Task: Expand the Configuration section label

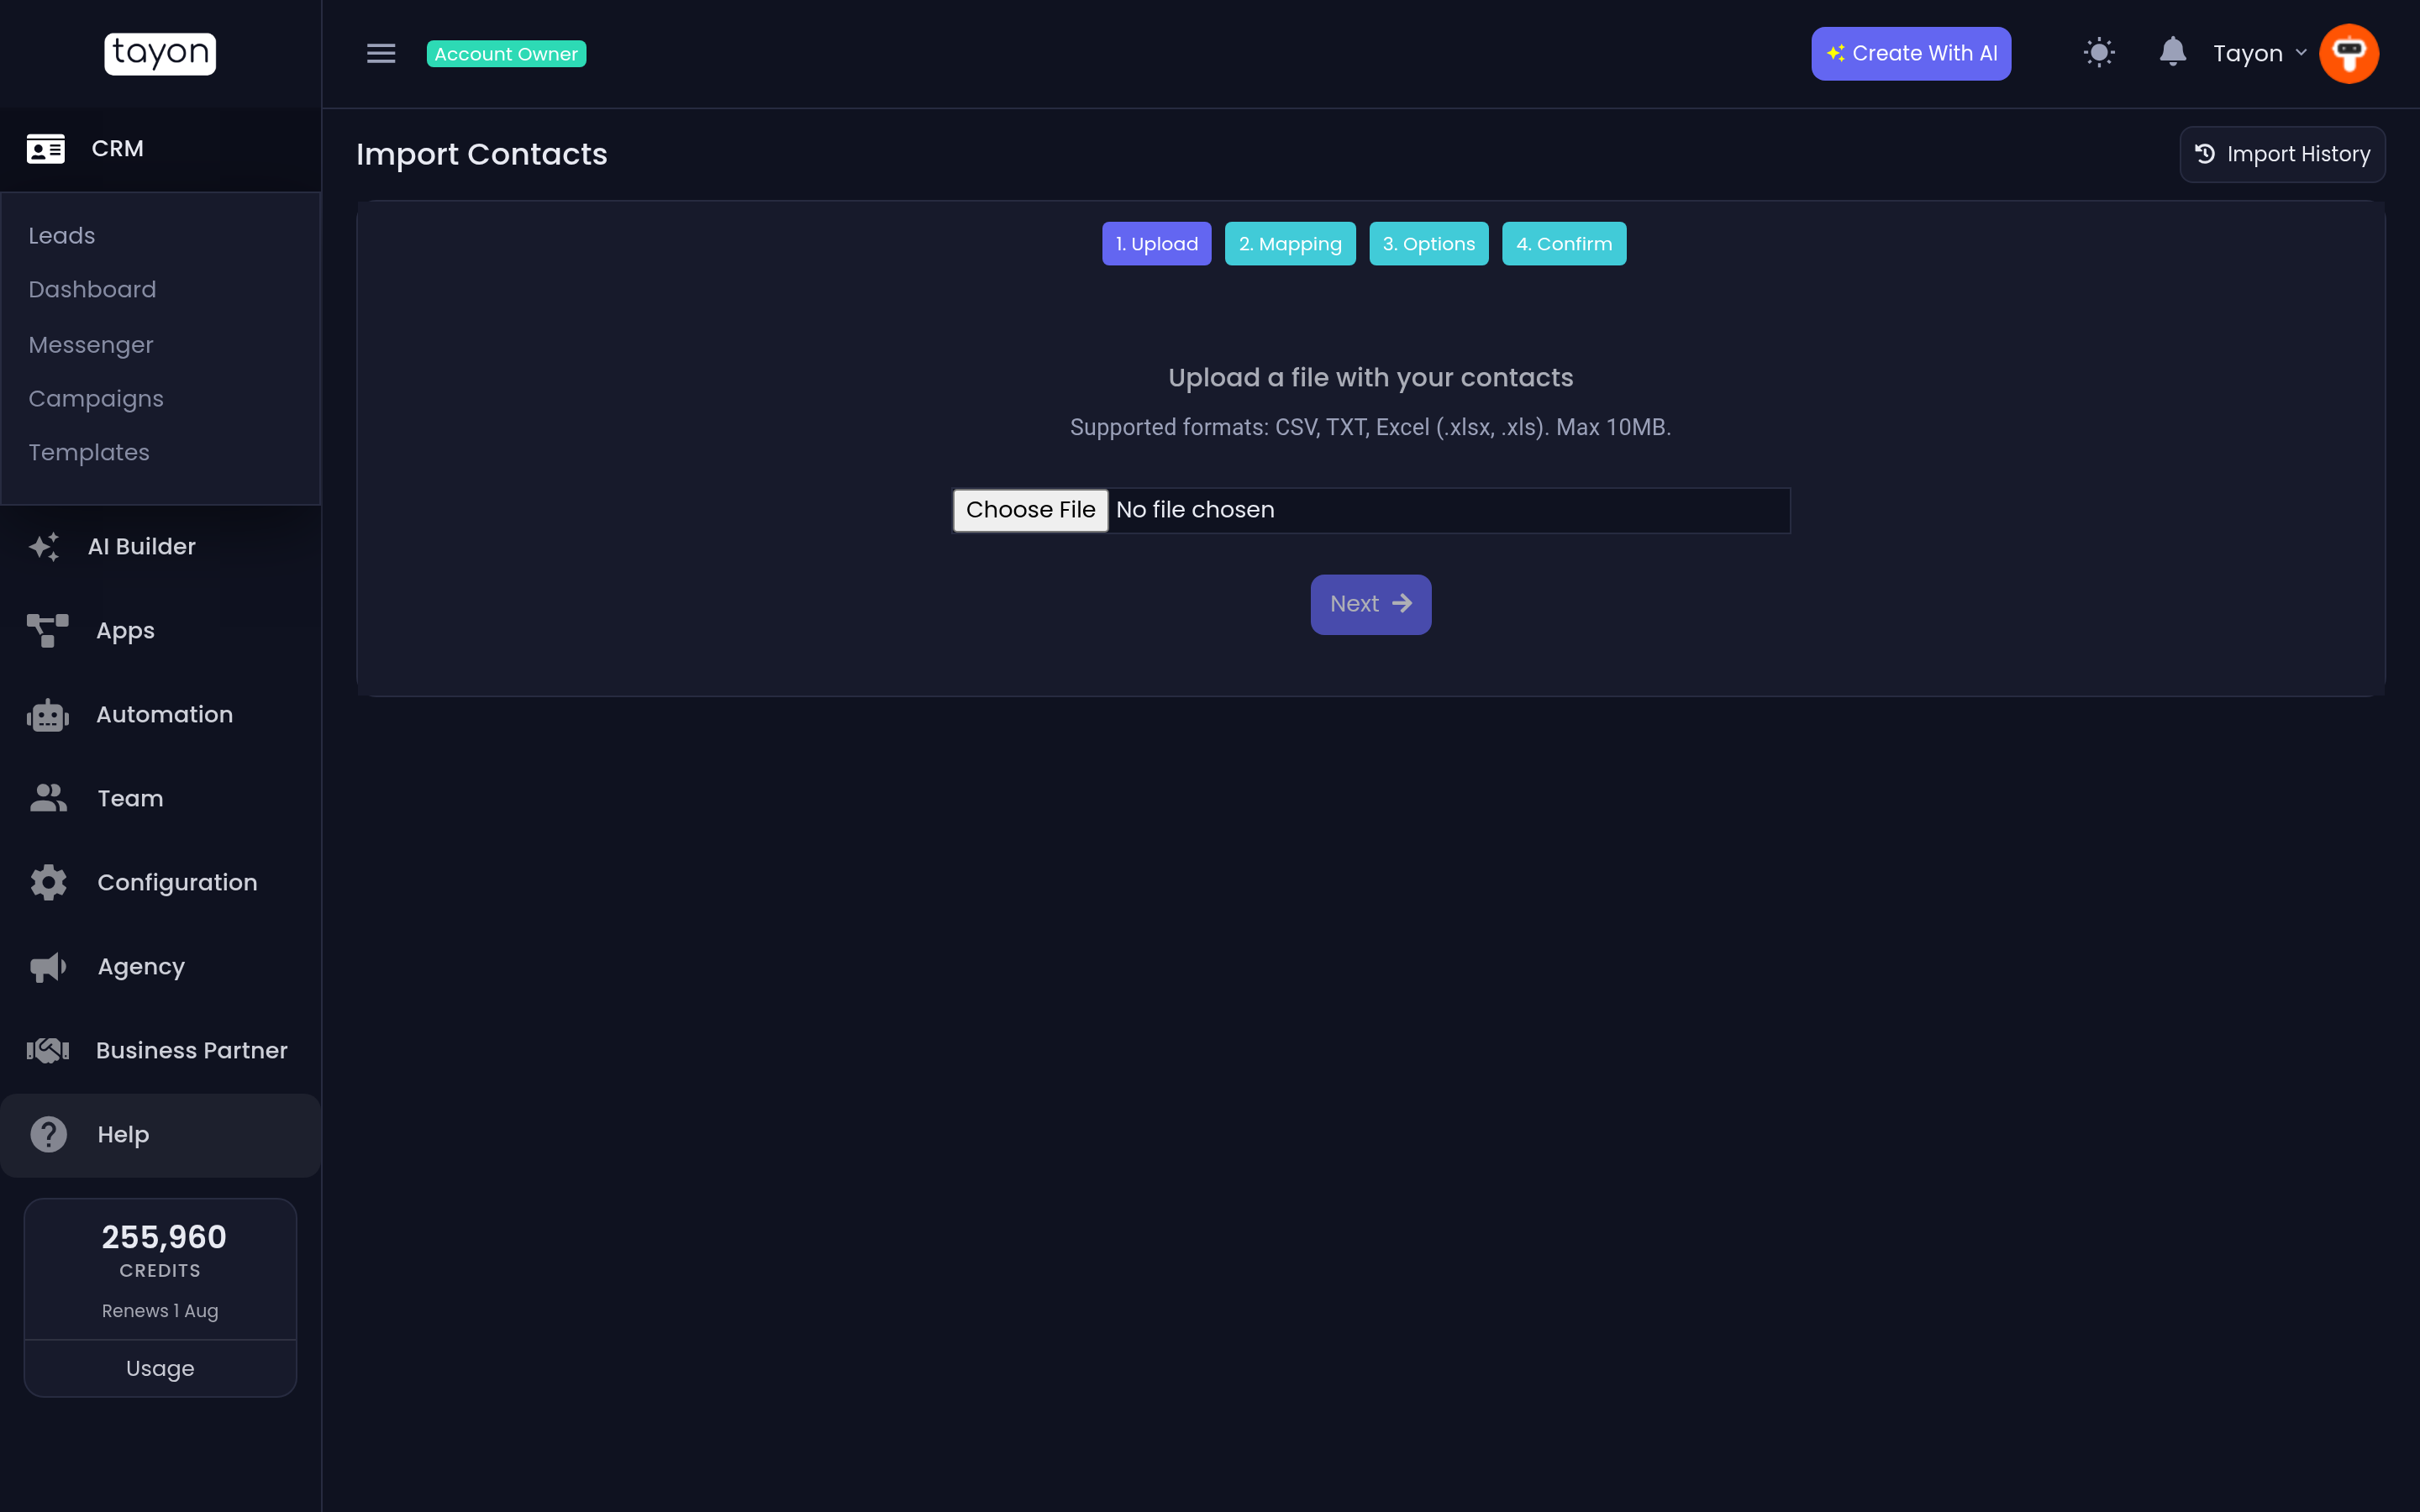Action: [177, 883]
